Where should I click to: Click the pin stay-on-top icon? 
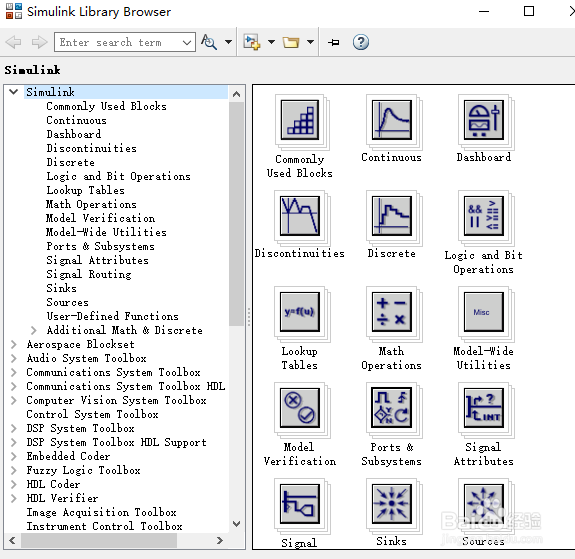pos(333,43)
